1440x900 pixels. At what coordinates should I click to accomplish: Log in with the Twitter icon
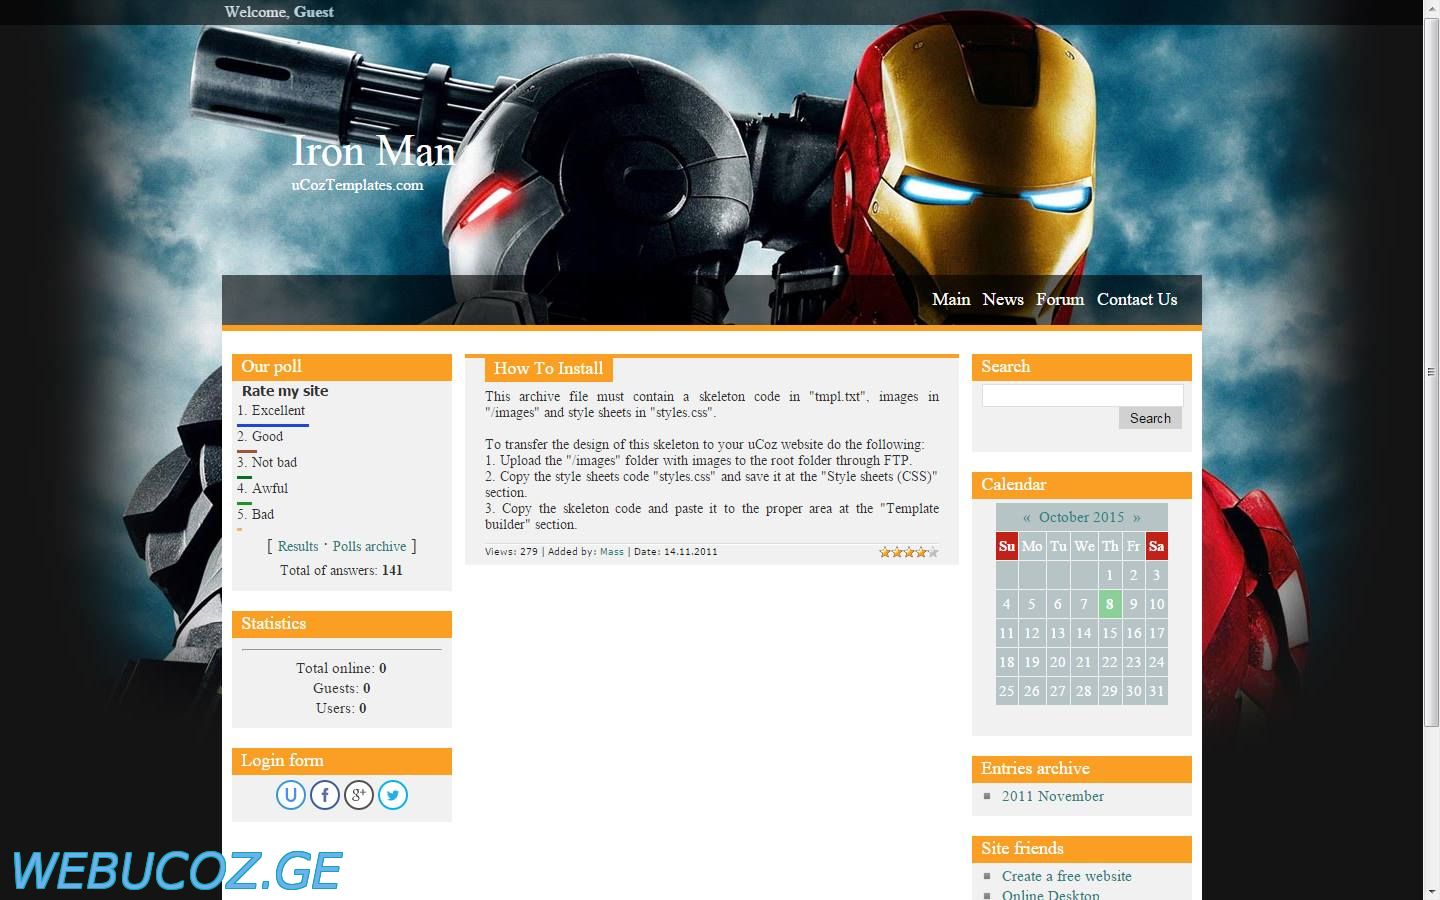393,795
